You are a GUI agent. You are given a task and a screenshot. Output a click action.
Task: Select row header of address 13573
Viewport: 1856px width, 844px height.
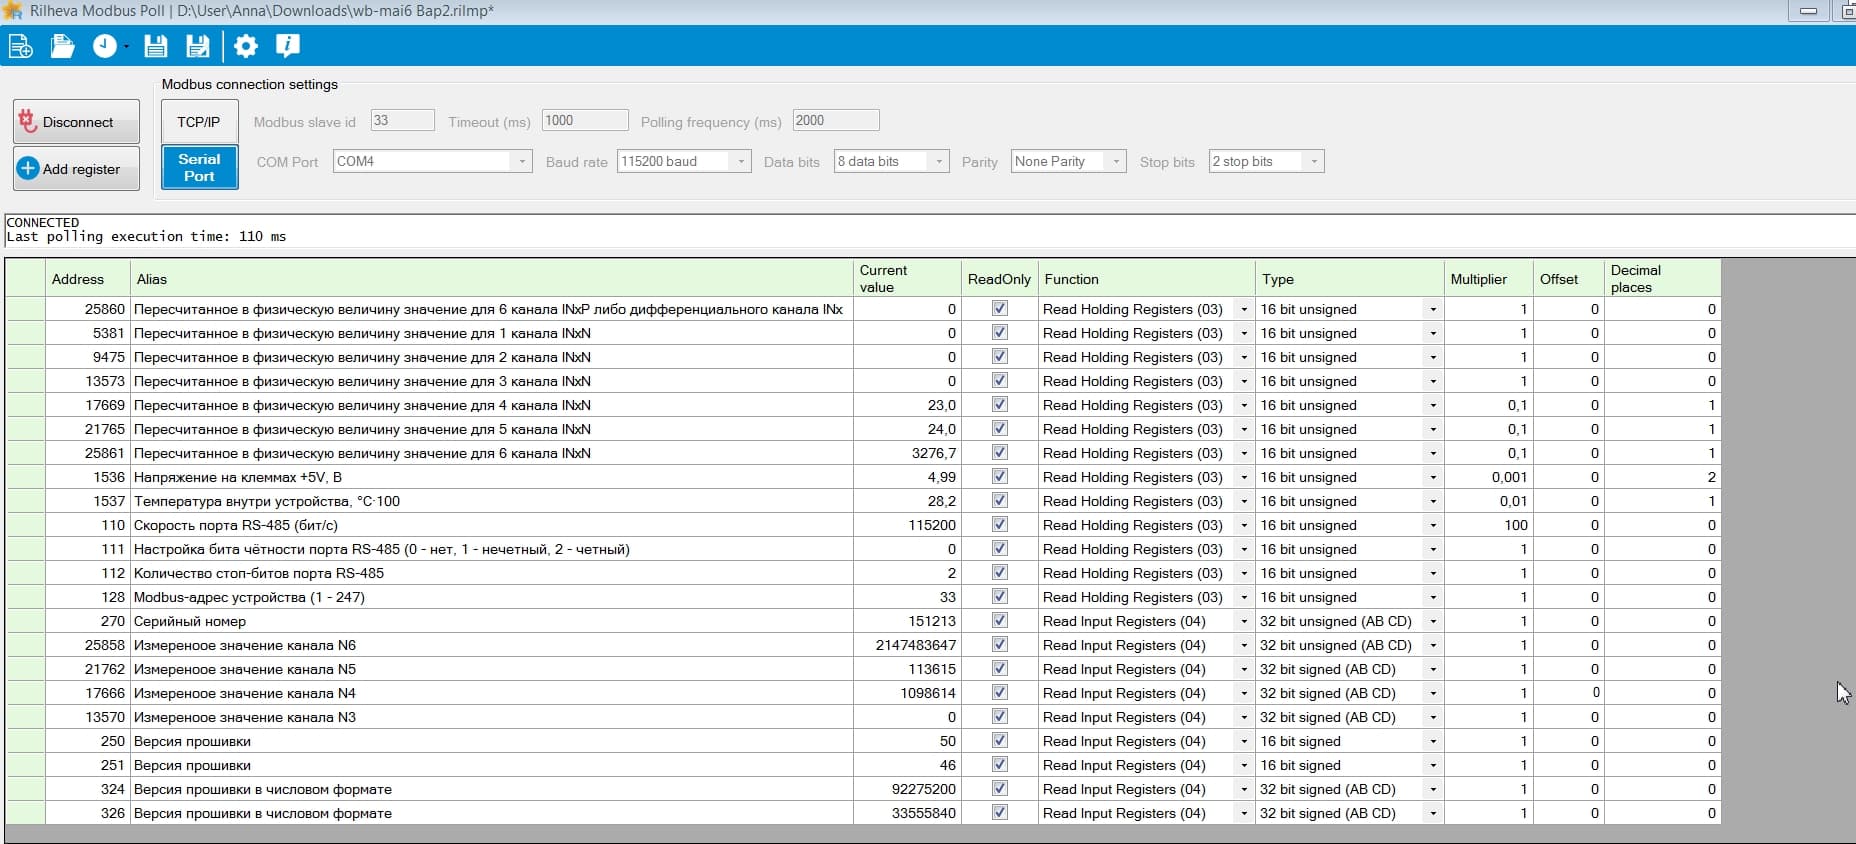26,381
